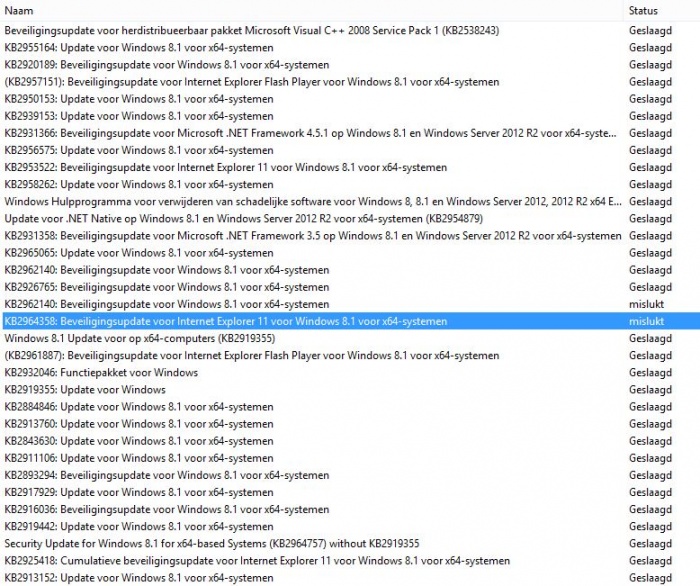Choose update row KB2939153
Image resolution: width=700 pixels, height=586 pixels.
(350, 116)
